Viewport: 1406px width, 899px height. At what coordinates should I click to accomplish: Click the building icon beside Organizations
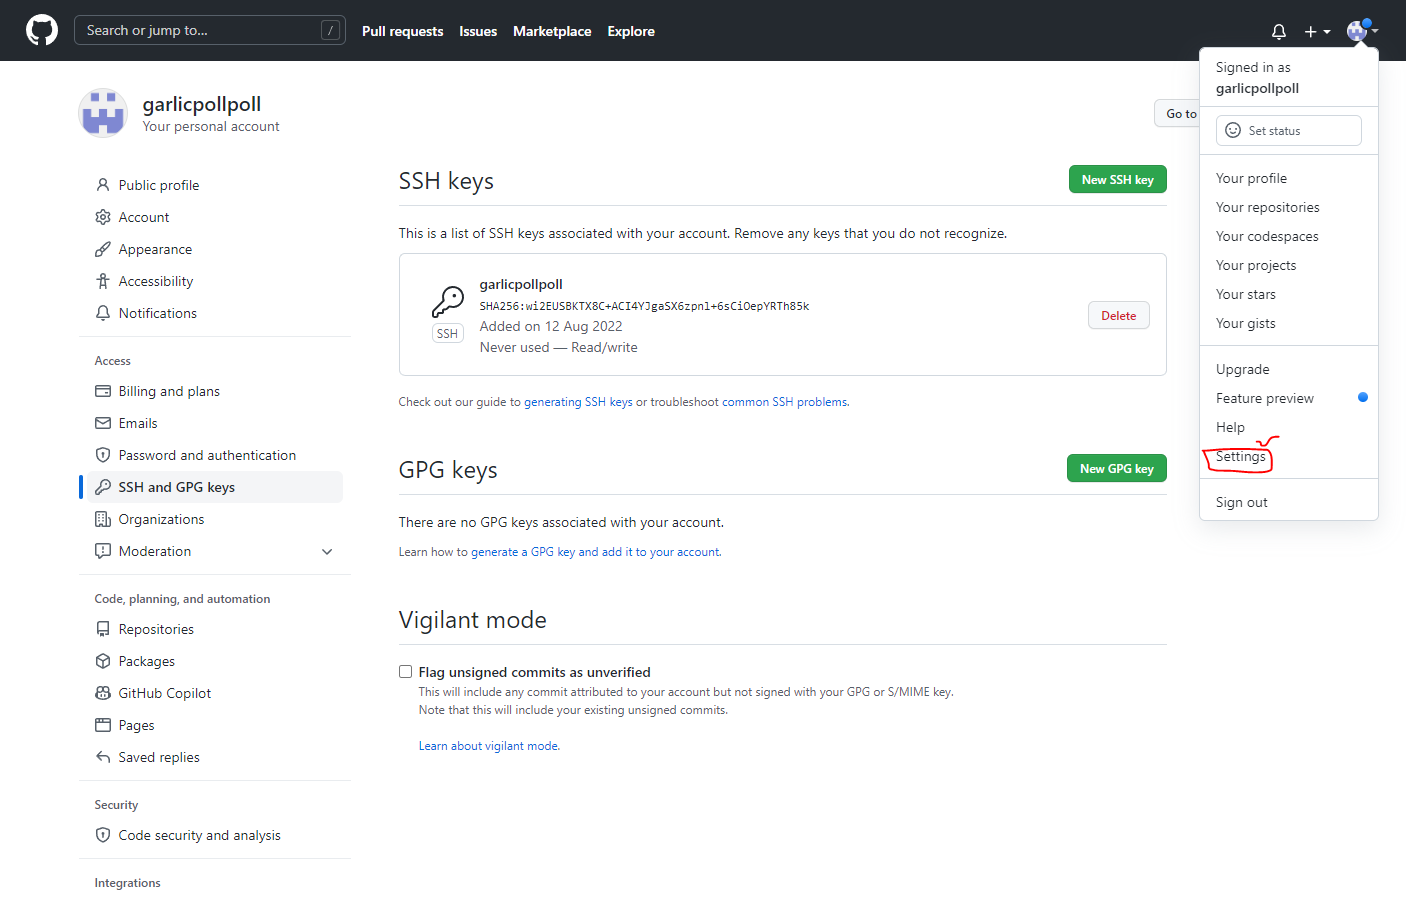point(103,519)
